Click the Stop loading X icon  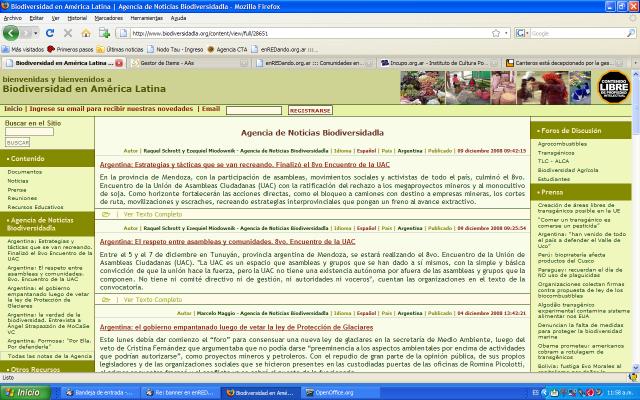[68, 33]
